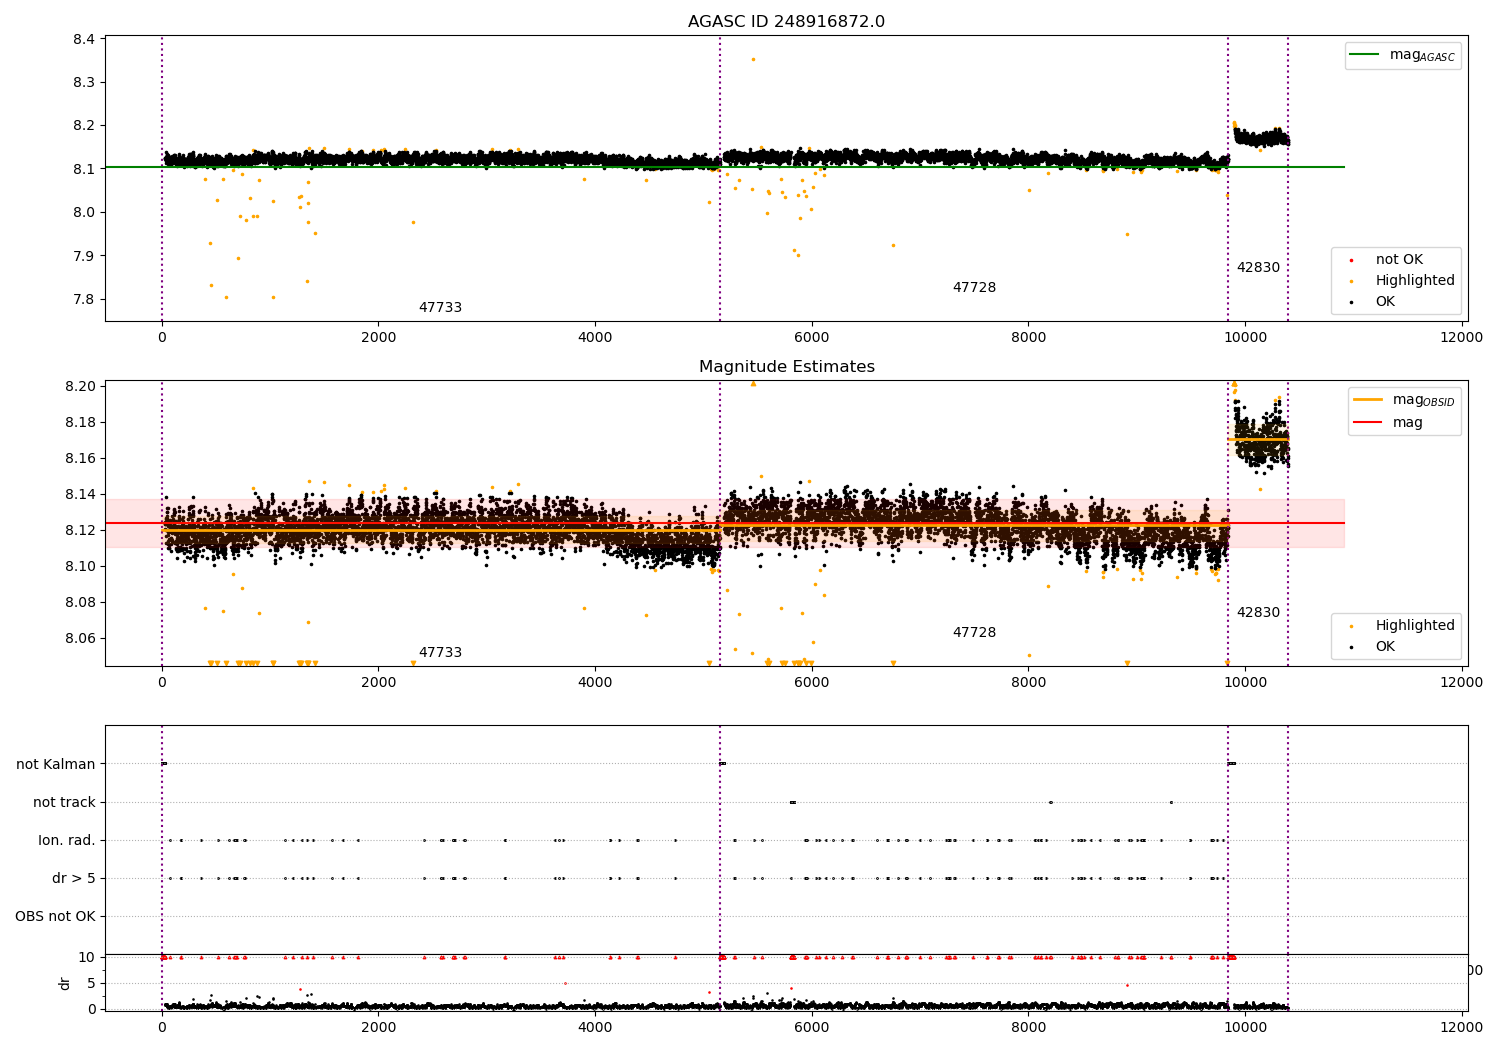
Task: Click the 10 tick on the dr axis
Action: click(87, 958)
